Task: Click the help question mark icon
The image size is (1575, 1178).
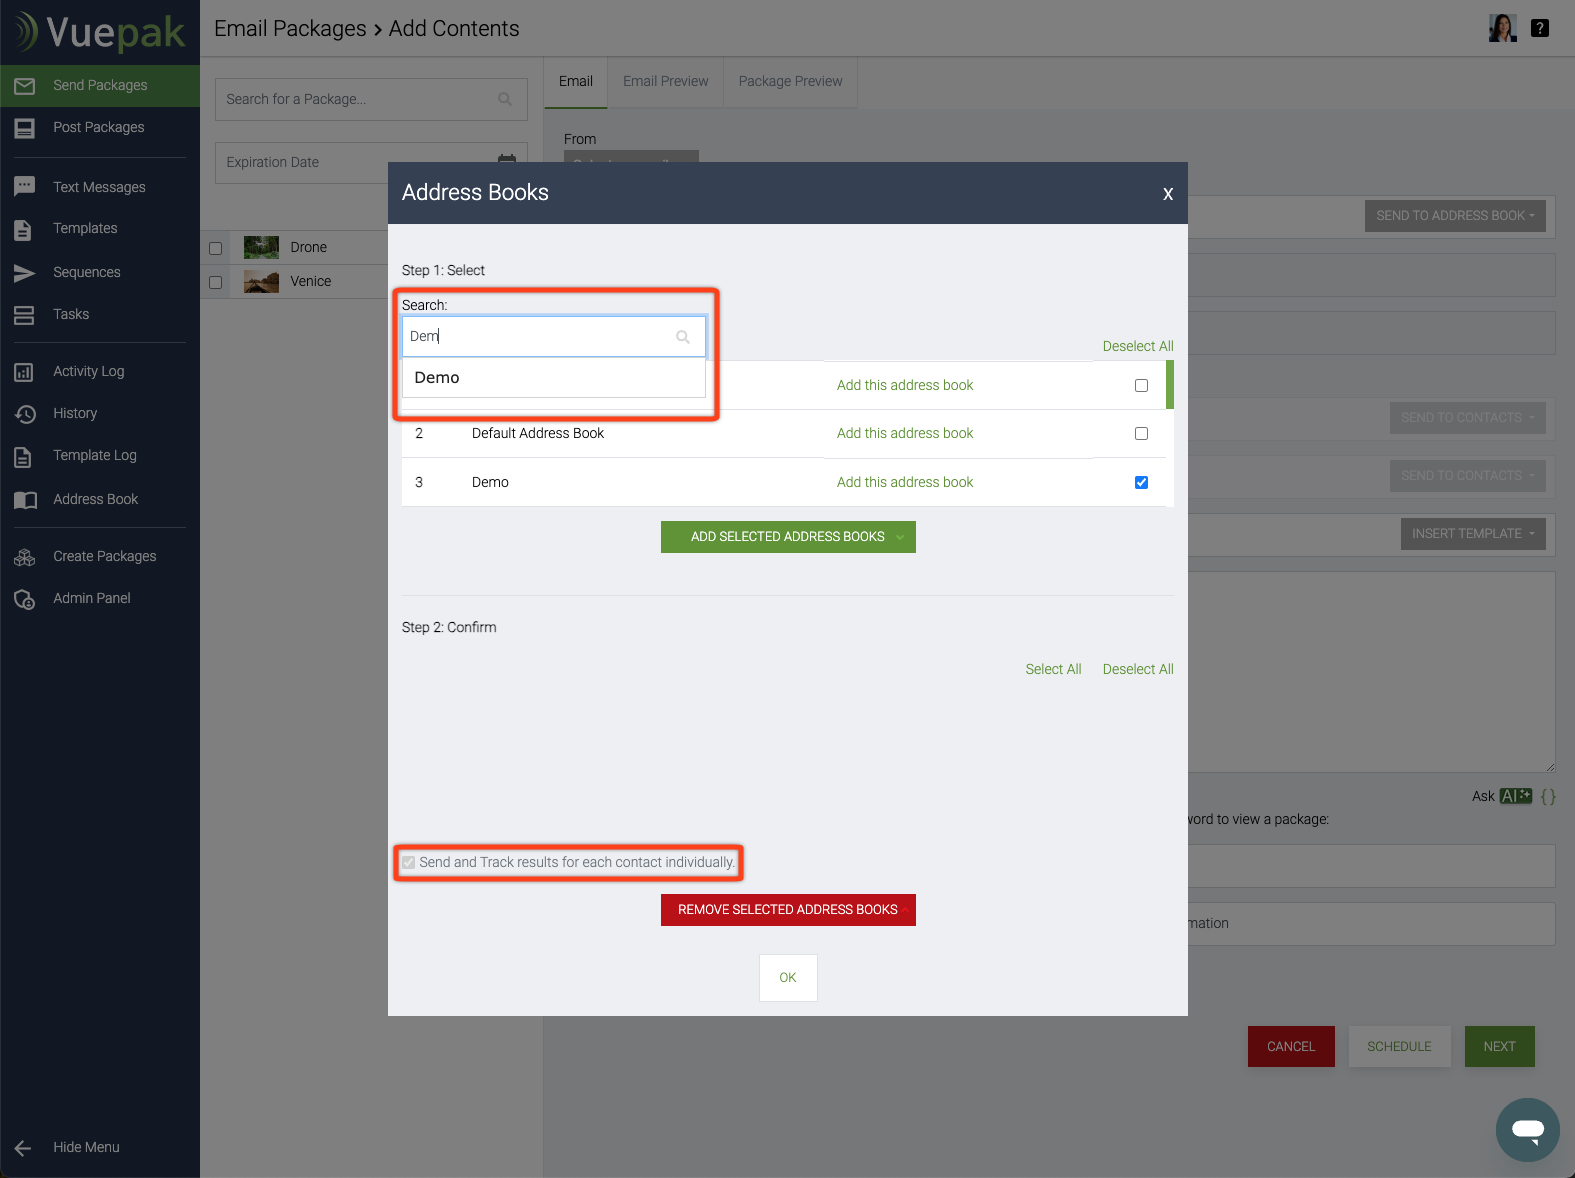Action: click(1540, 28)
